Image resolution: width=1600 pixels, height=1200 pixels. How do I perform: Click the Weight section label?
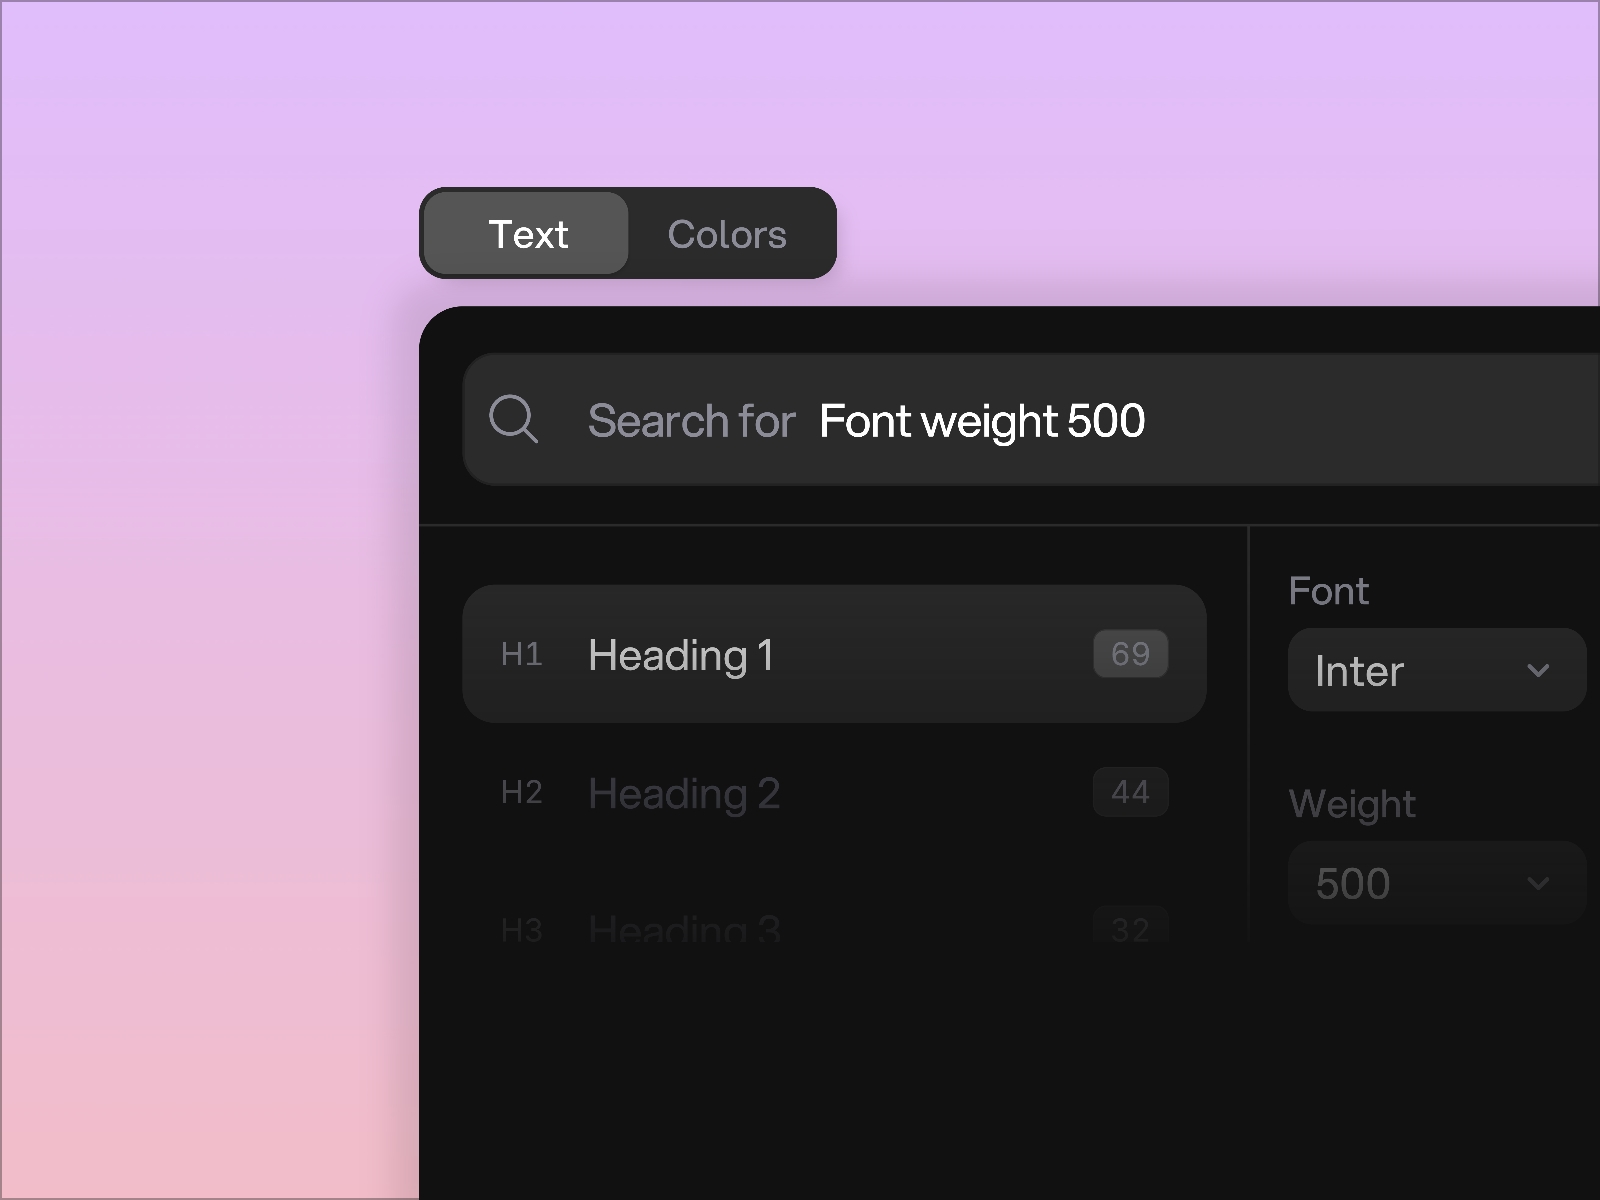pos(1352,803)
